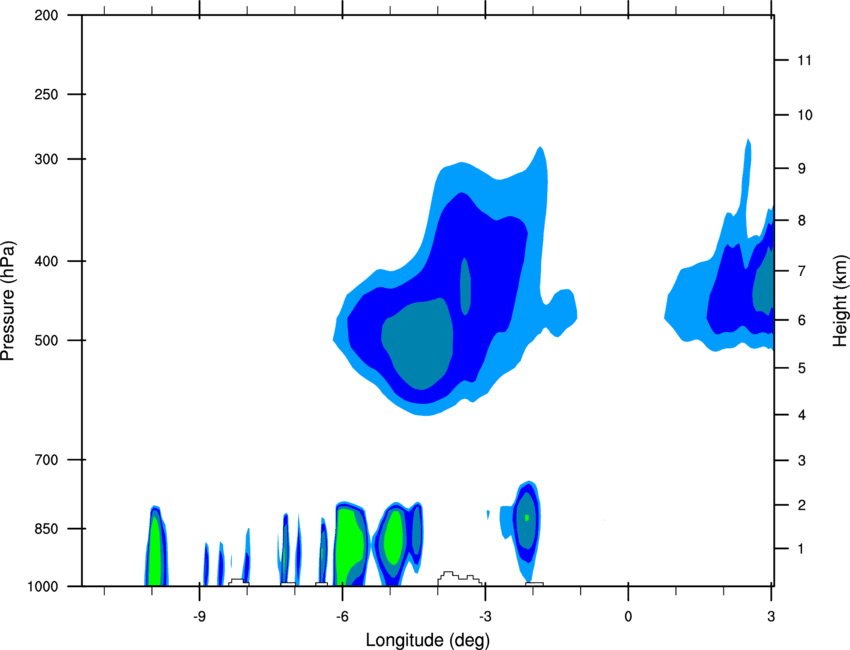
Task: Click the 4 km height label
Action: pos(801,415)
